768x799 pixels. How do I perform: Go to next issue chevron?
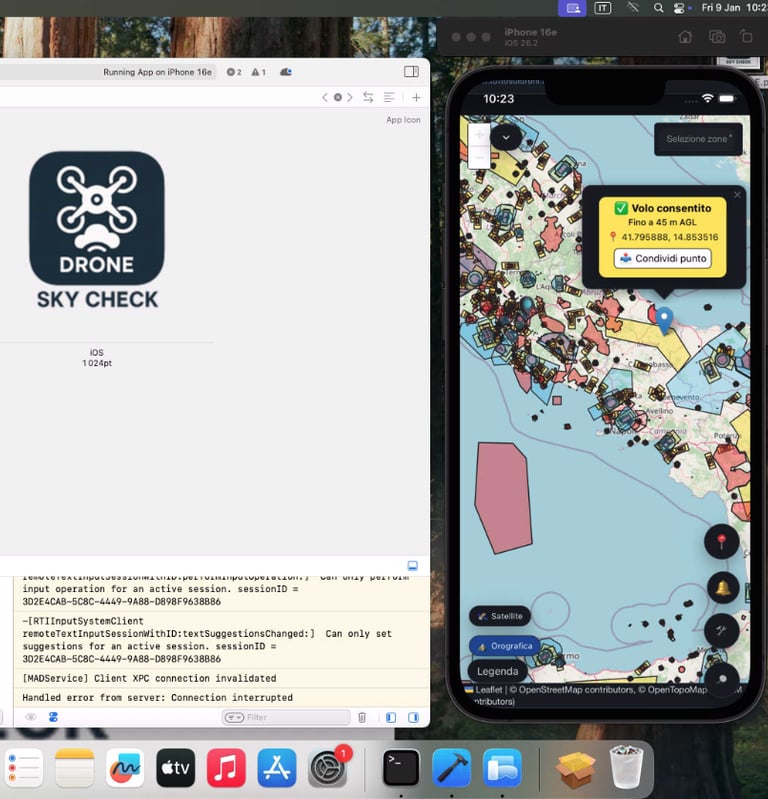[350, 97]
